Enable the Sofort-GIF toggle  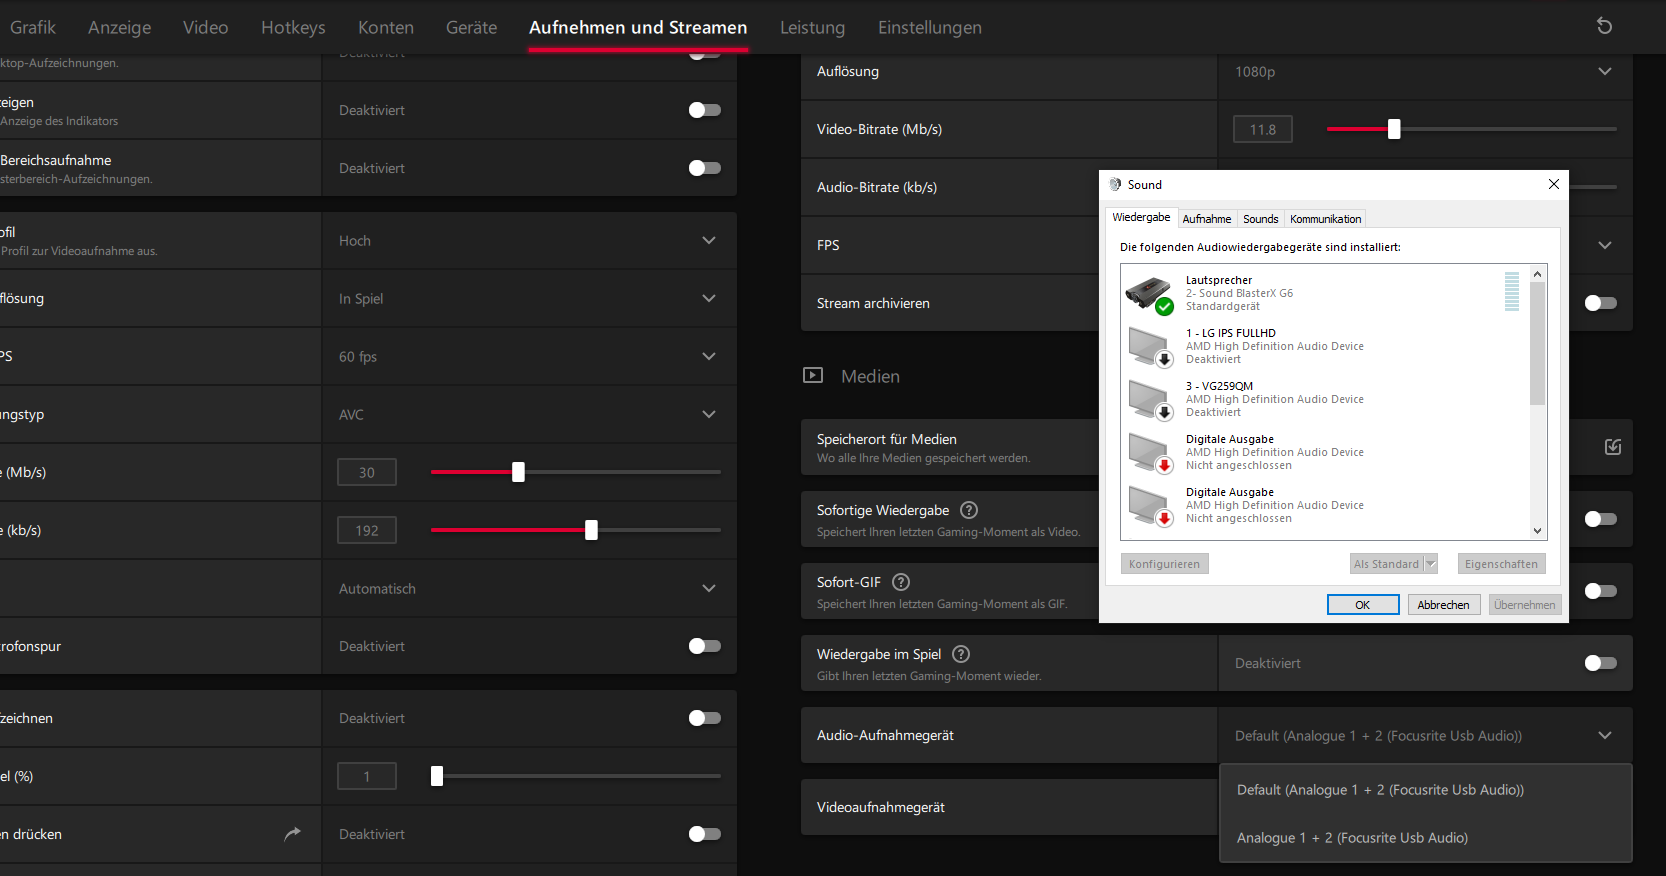(x=1601, y=591)
